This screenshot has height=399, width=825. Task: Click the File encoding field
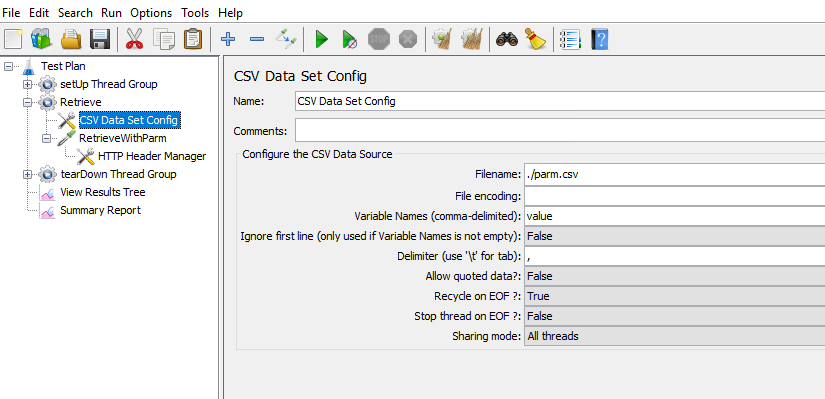(675, 196)
